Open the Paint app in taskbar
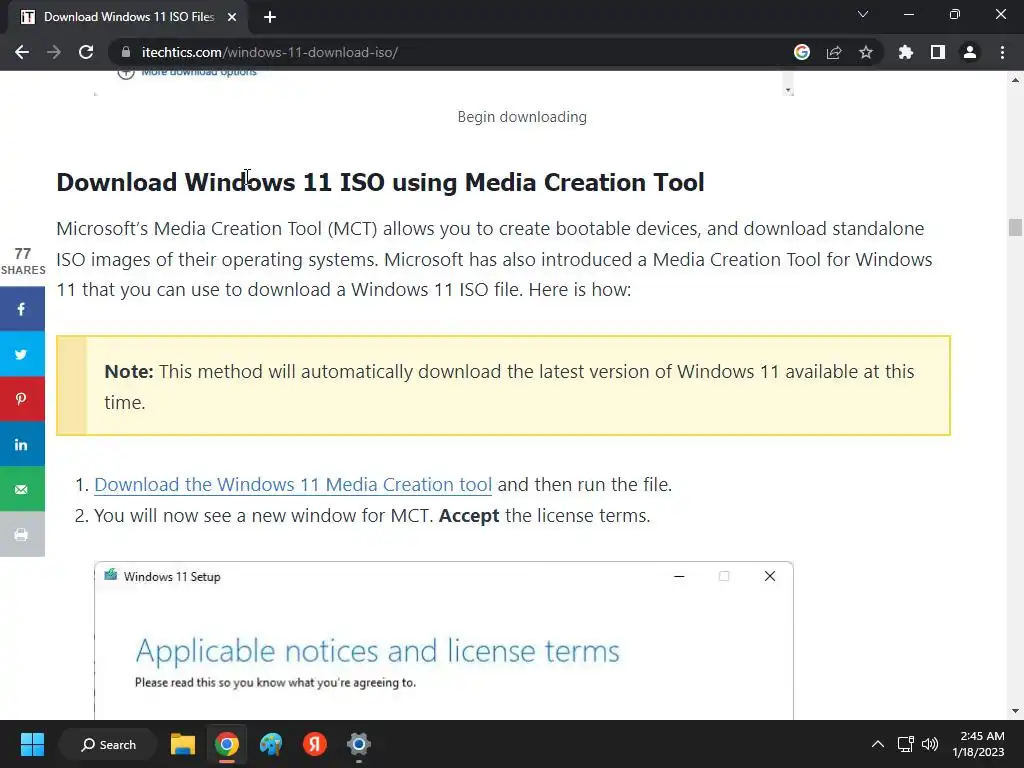Viewport: 1024px width, 768px height. [x=271, y=744]
